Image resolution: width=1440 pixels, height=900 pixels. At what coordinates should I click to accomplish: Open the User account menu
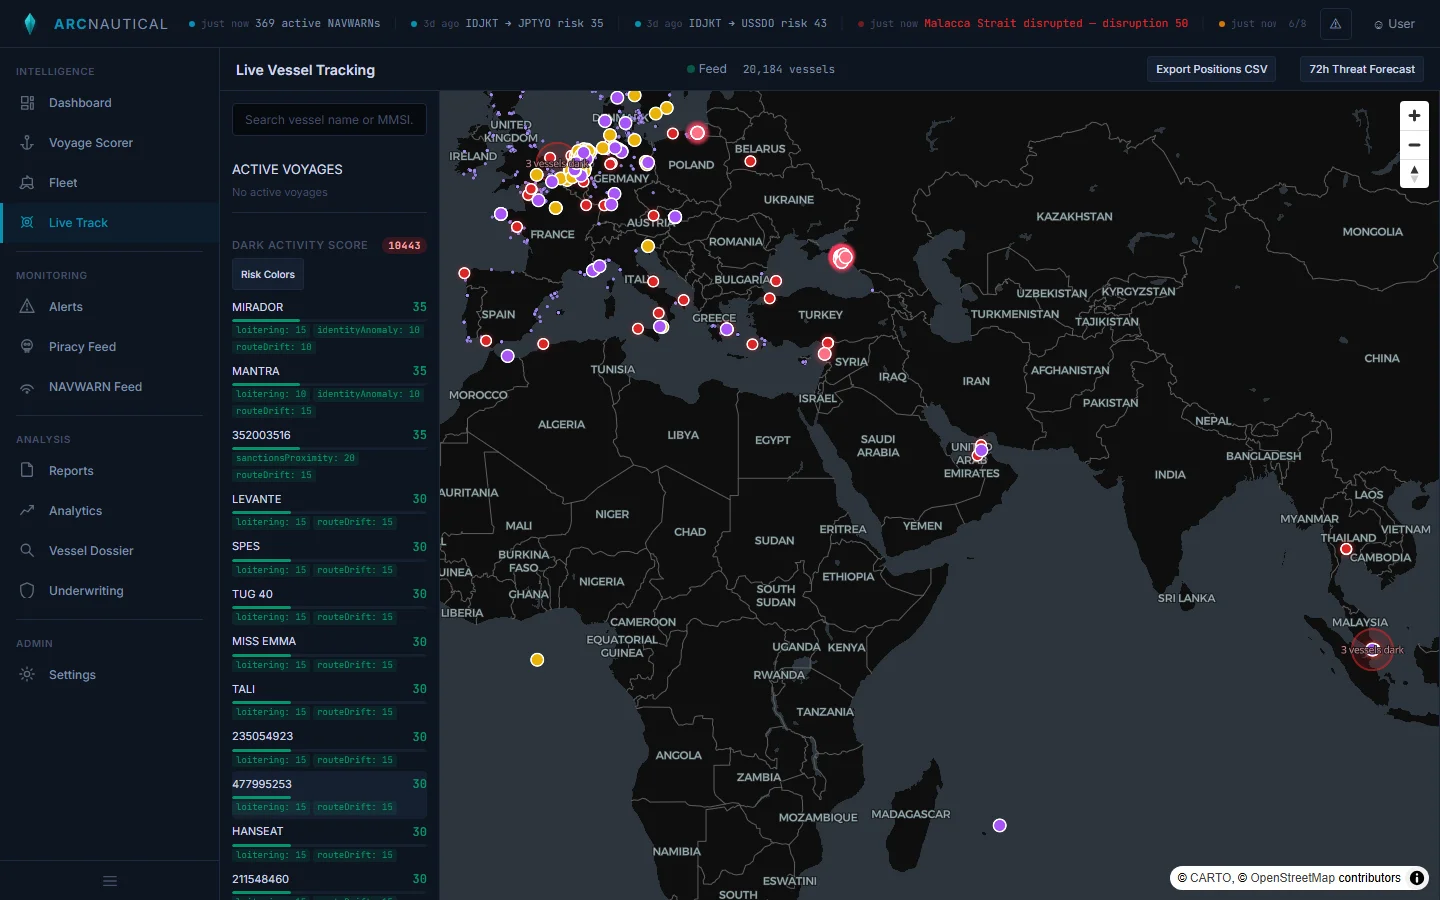1395,24
